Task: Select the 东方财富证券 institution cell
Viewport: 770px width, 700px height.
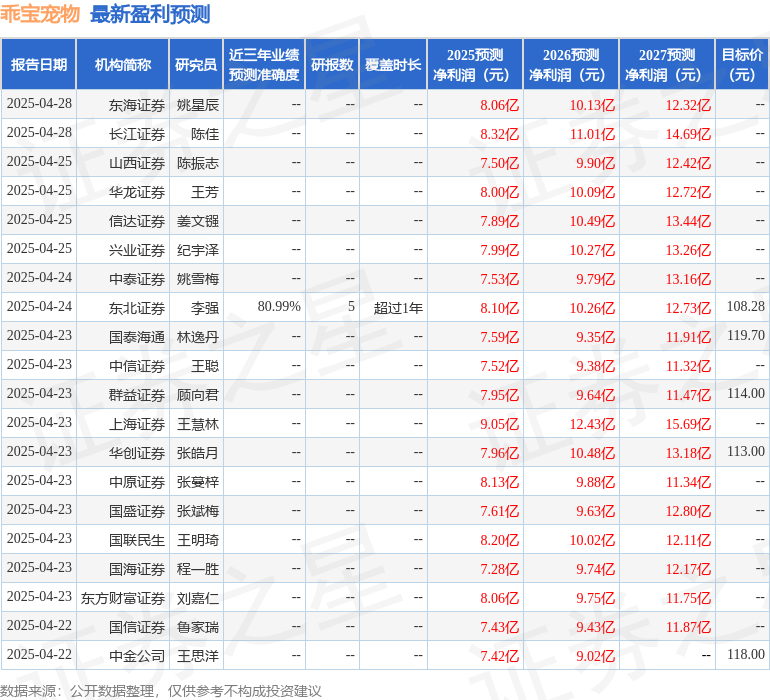Action: click(123, 598)
